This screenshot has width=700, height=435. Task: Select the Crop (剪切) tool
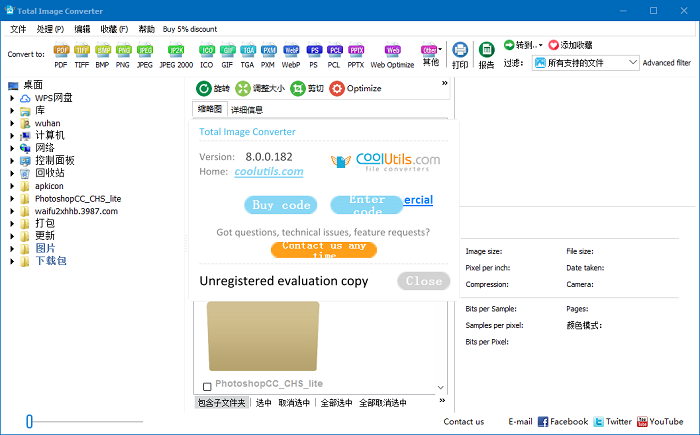307,88
